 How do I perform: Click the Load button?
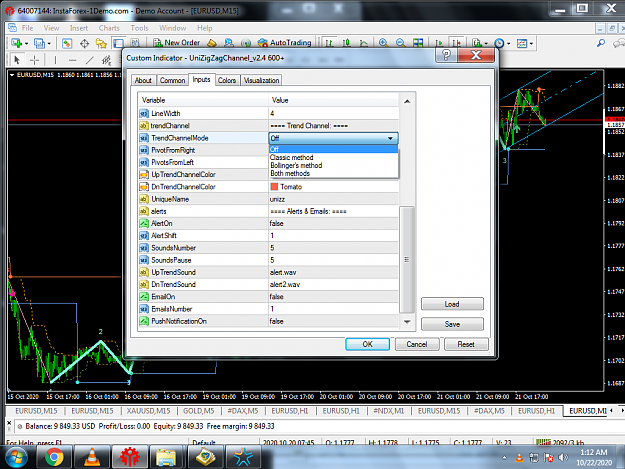coord(452,304)
